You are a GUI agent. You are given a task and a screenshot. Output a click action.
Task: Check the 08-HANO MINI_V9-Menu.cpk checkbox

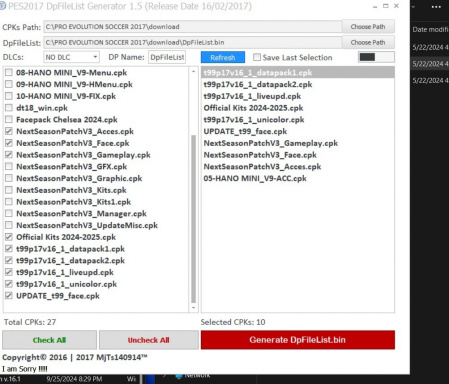[9, 73]
